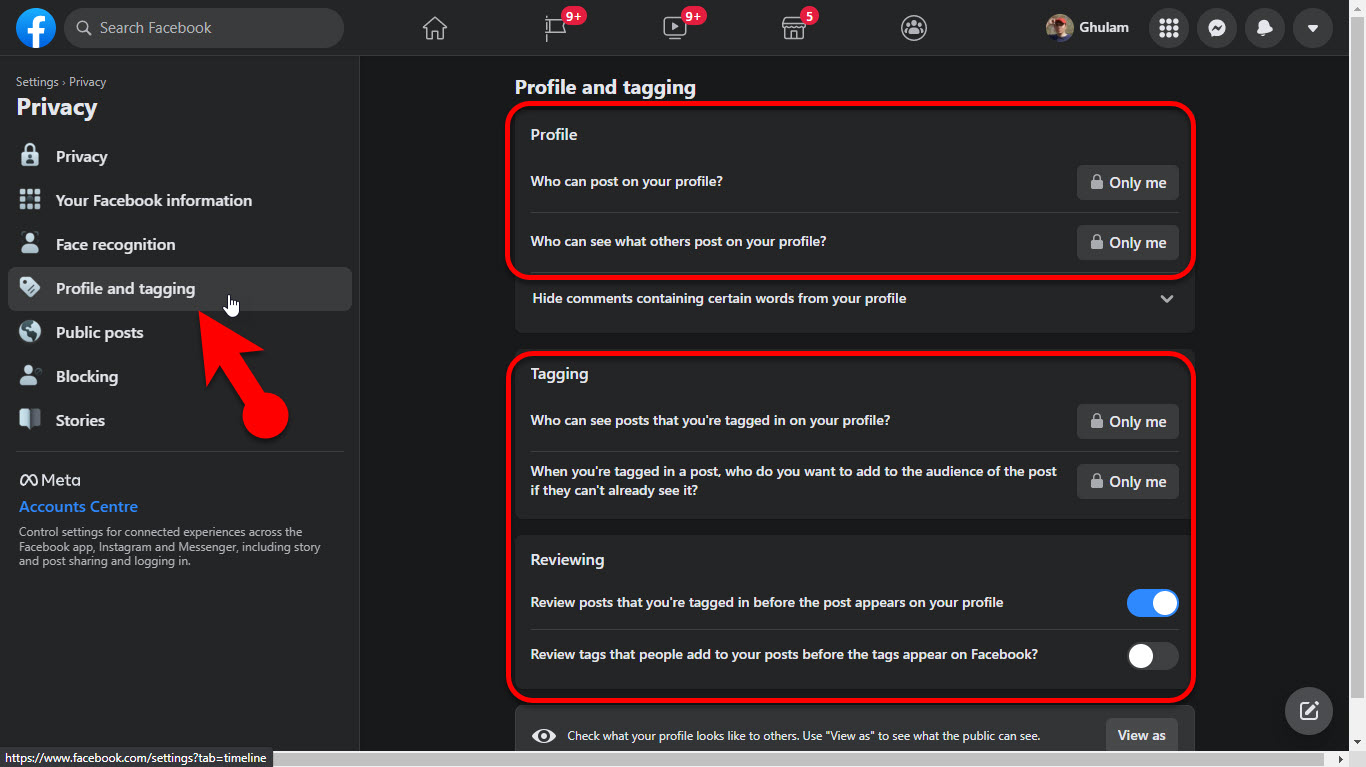
Task: Go to the Home feed icon
Action: (x=434, y=28)
